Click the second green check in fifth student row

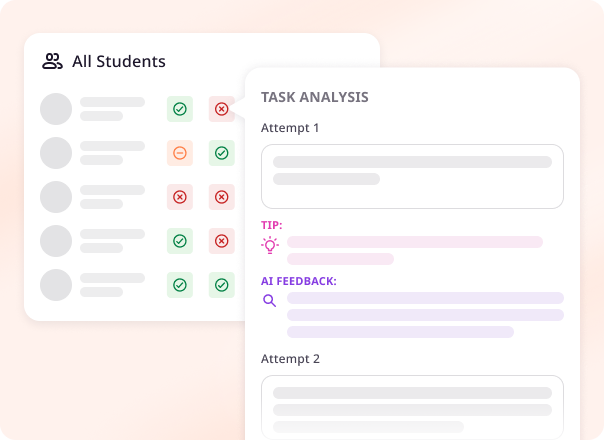point(221,285)
